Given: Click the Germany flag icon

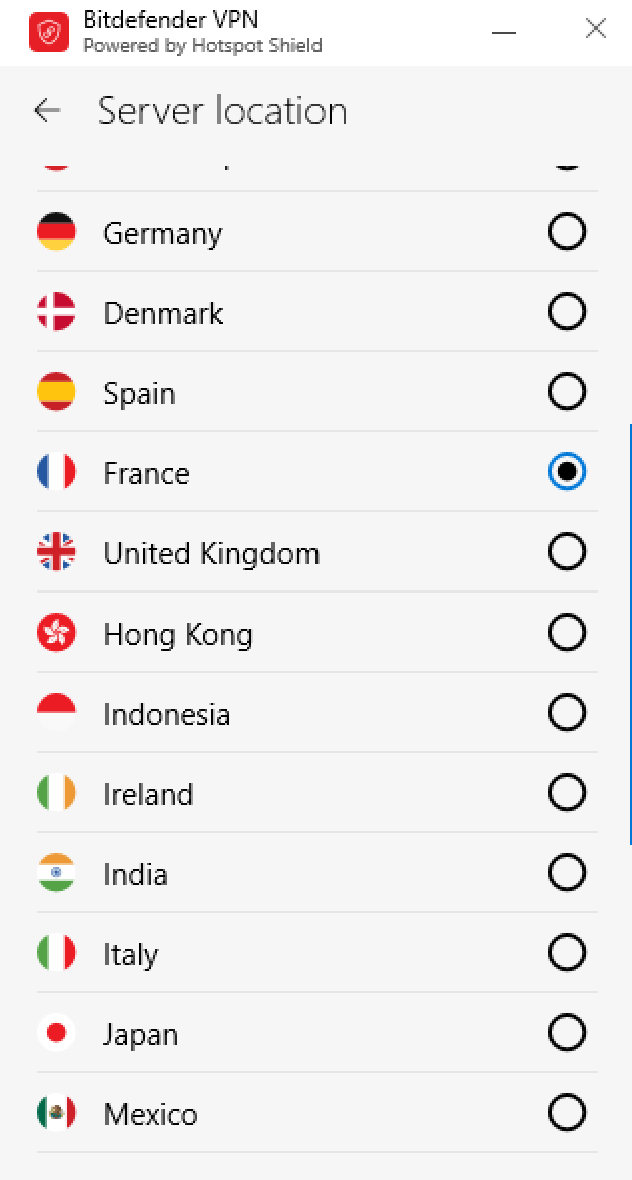Looking at the screenshot, I should tap(56, 232).
